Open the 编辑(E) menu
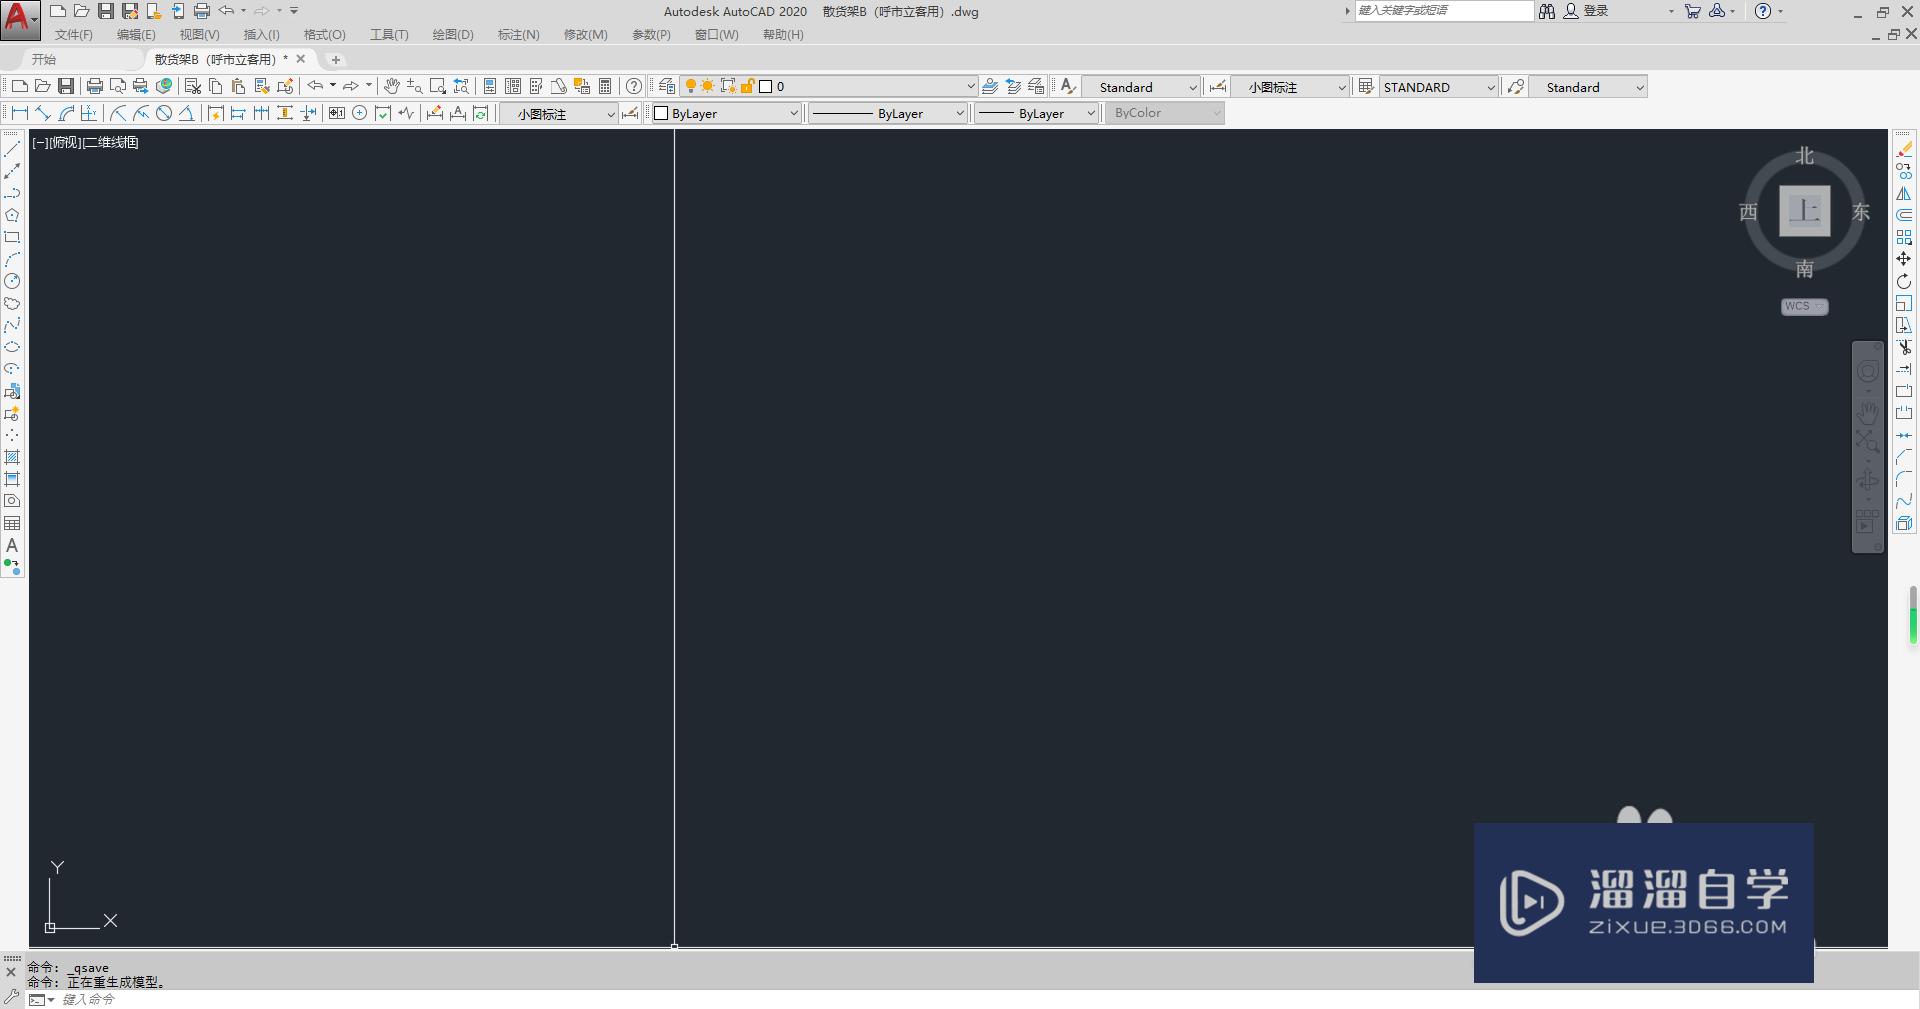The image size is (1920, 1009). tap(136, 35)
